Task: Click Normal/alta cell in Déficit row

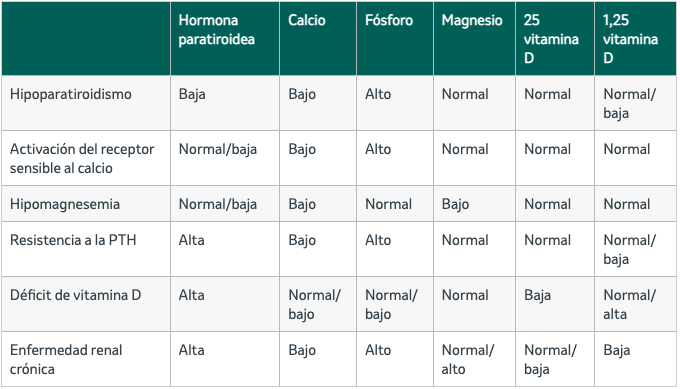Action: (x=629, y=304)
